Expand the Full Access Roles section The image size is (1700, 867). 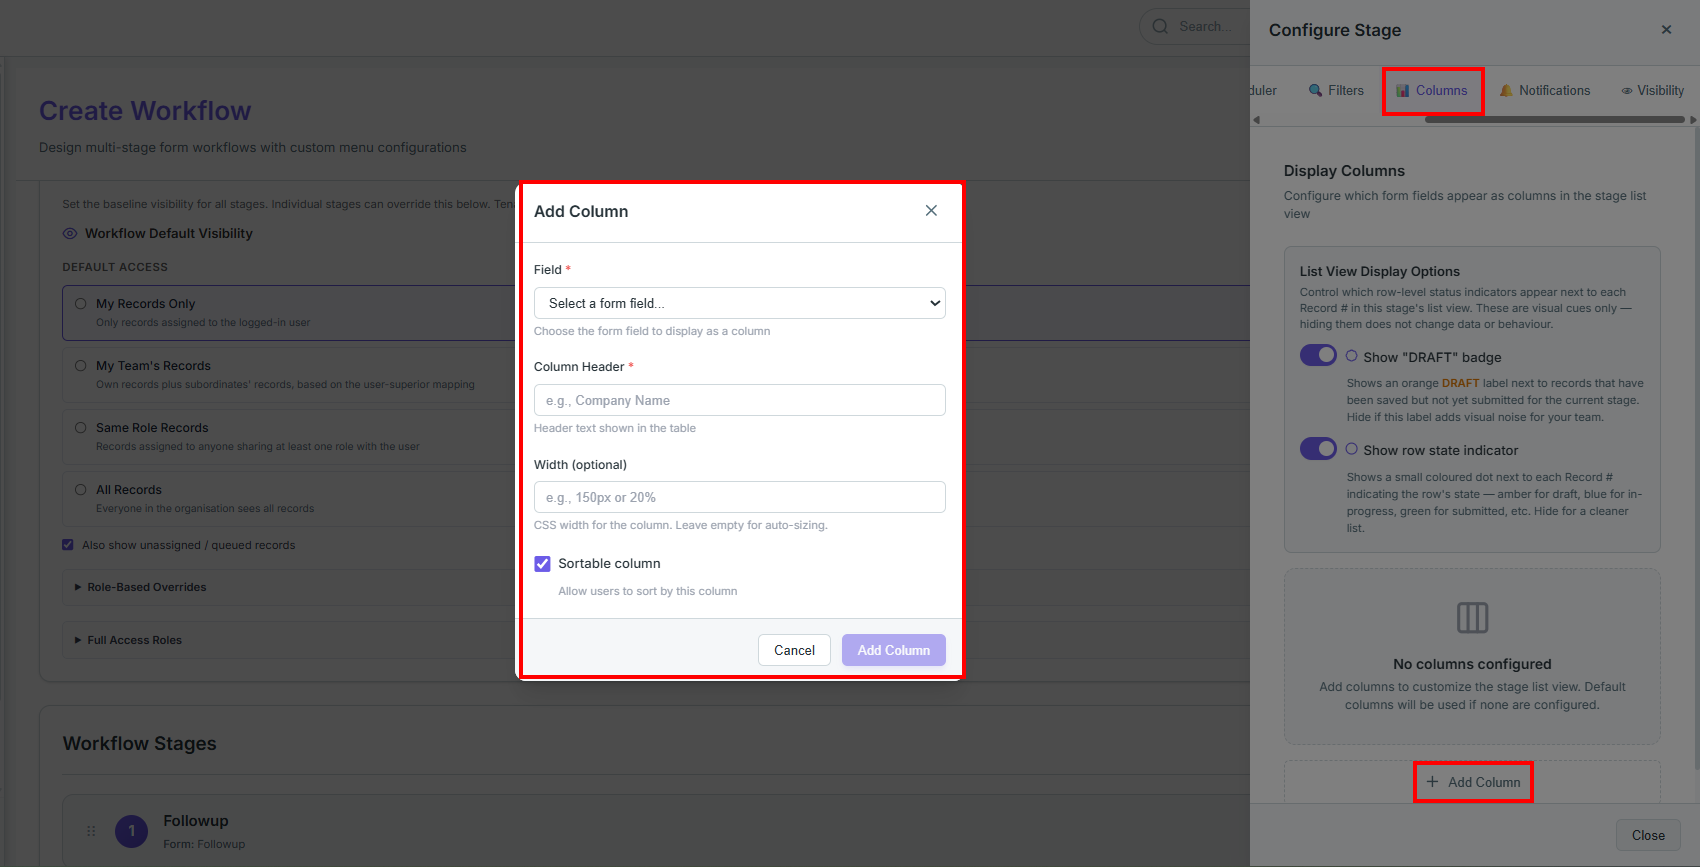tap(128, 640)
